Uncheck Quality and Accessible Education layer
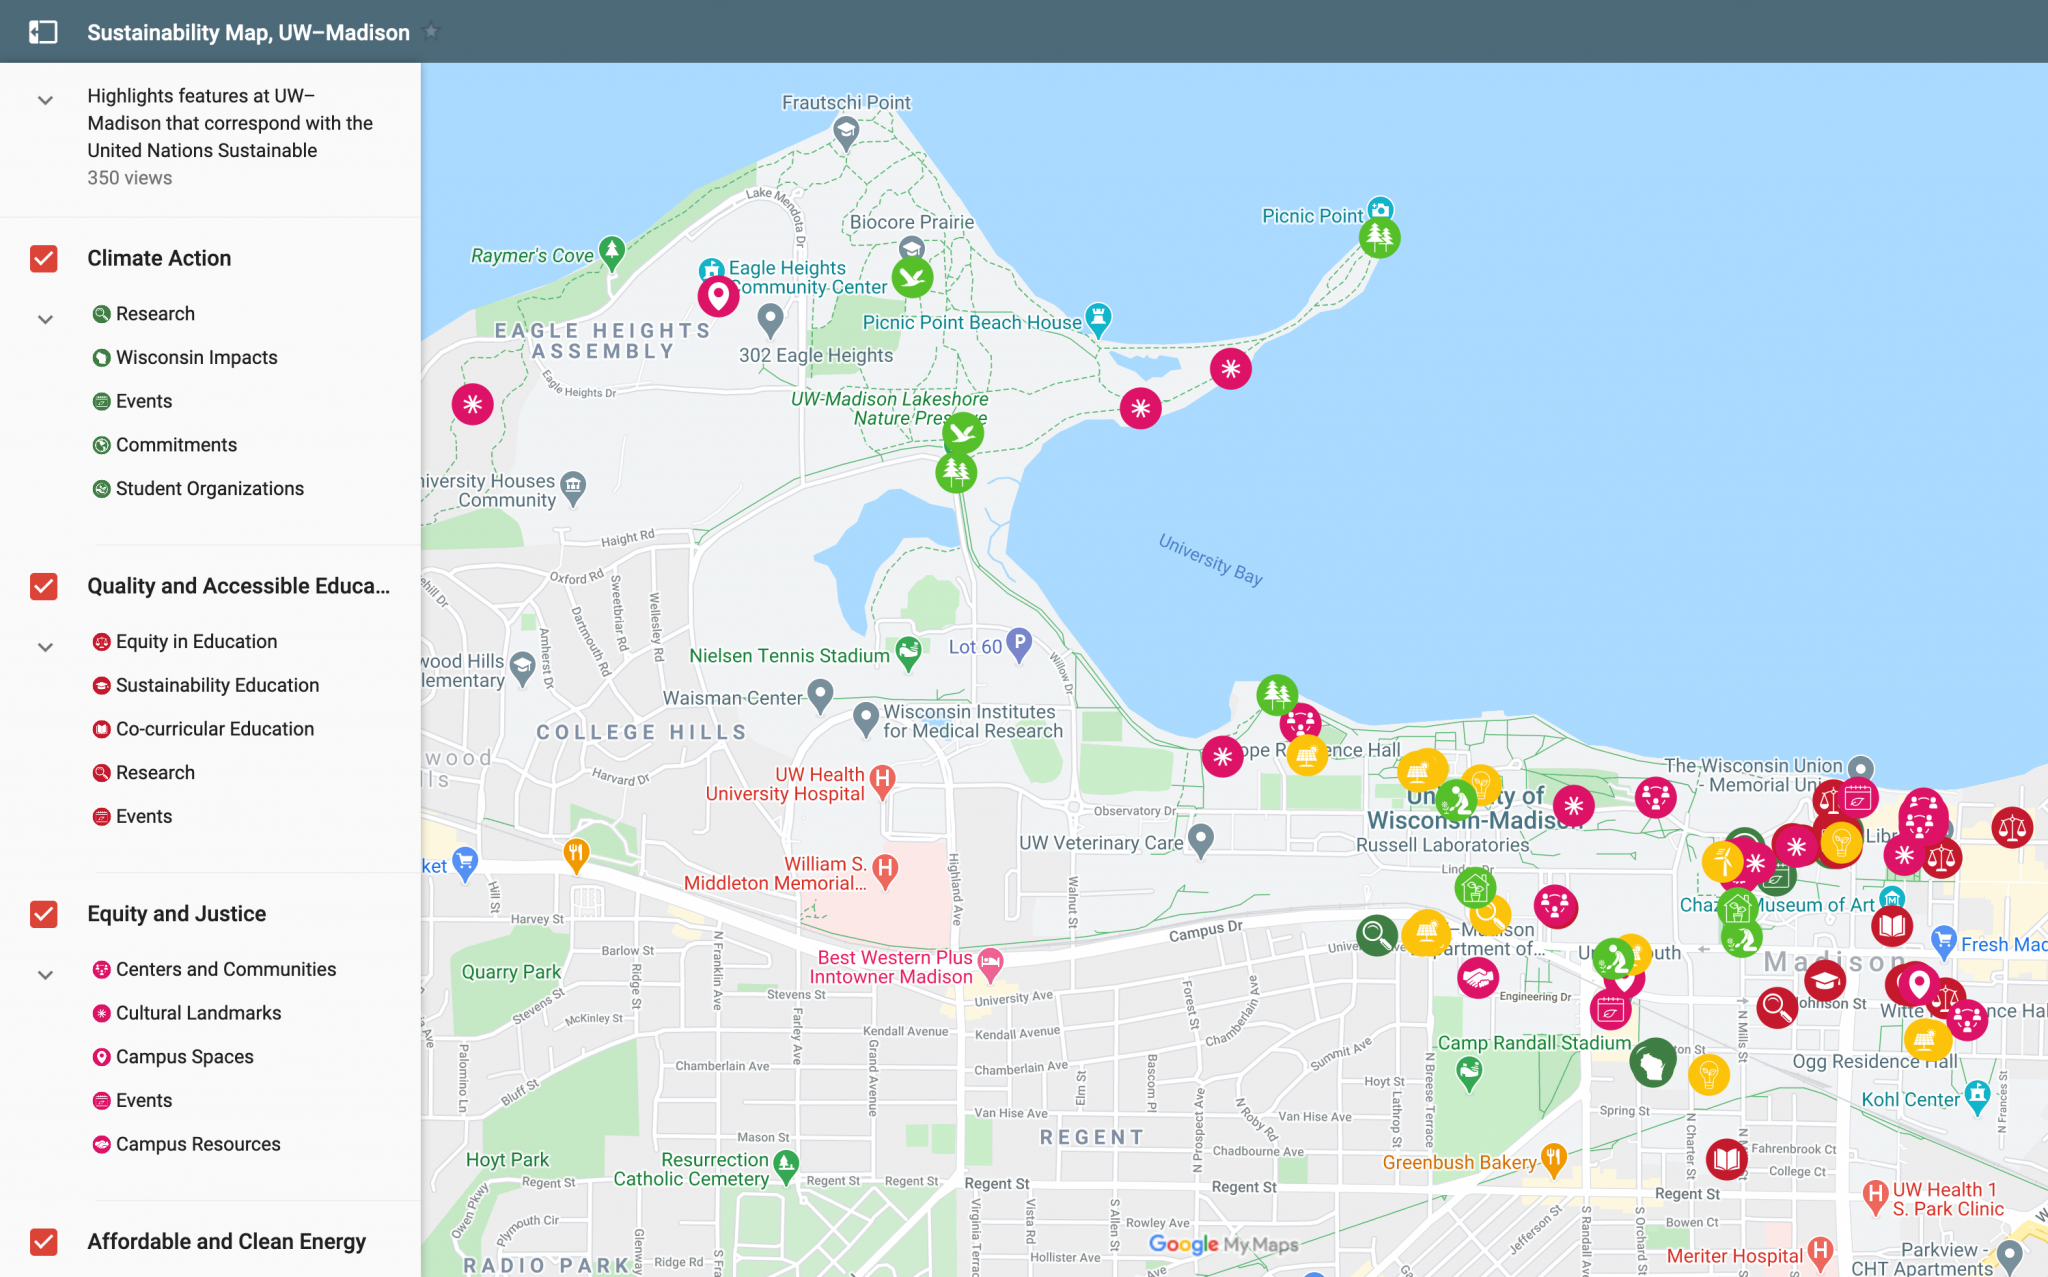2048x1277 pixels. [44, 586]
